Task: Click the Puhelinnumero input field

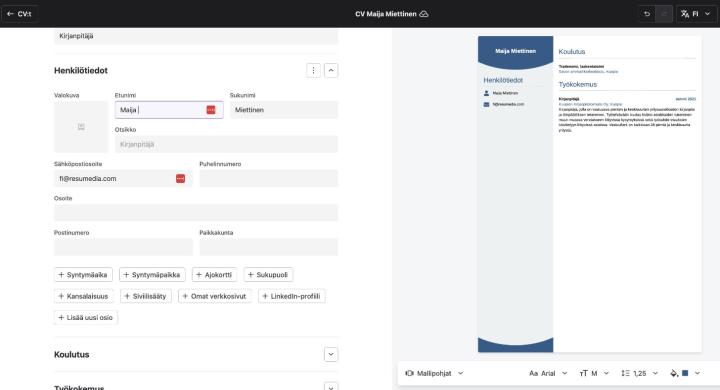Action: click(x=269, y=178)
